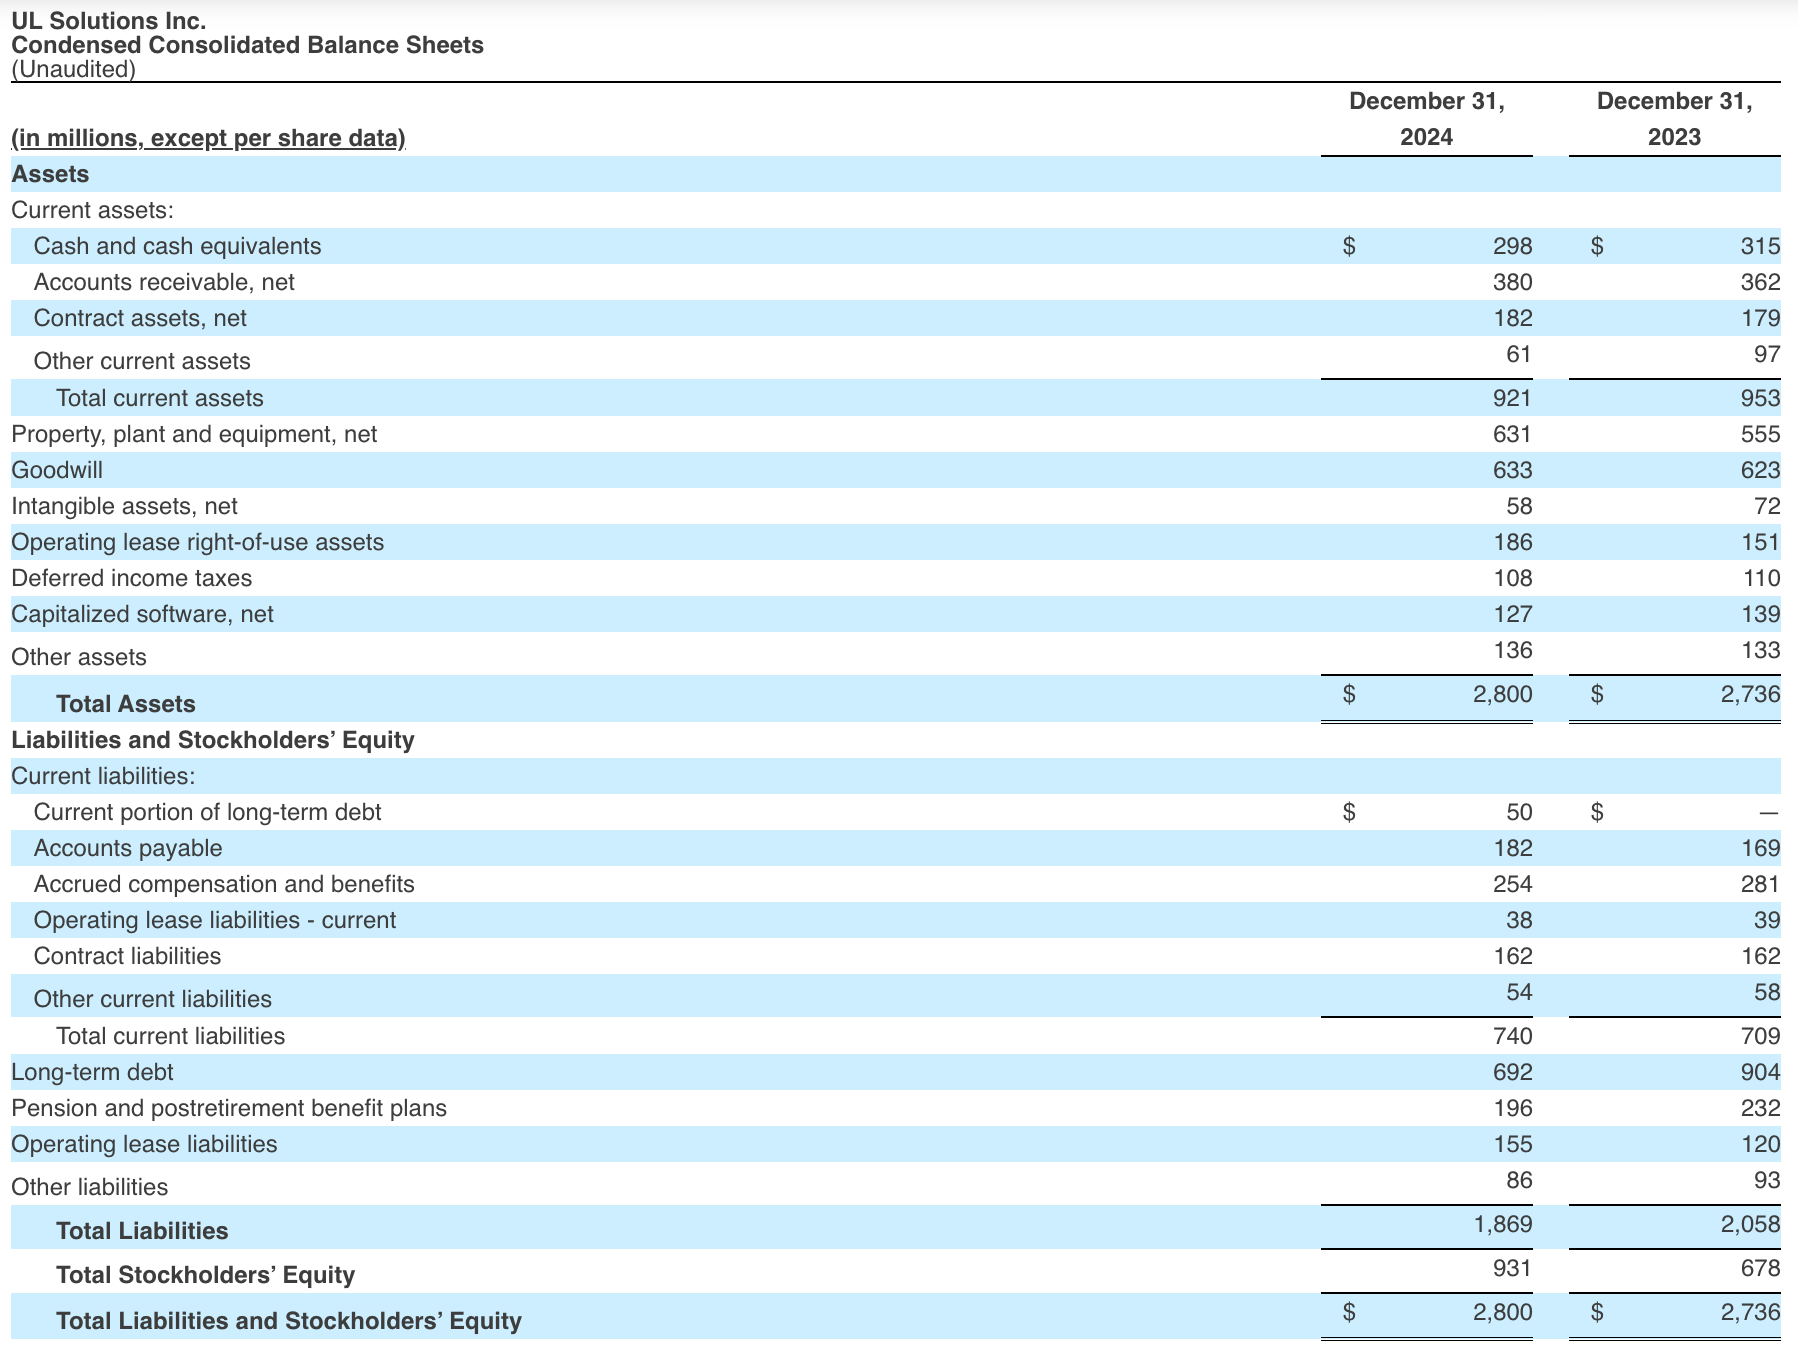This screenshot has width=1798, height=1348.
Task: Click the 740 total current liabilities value
Action: 1512,1036
